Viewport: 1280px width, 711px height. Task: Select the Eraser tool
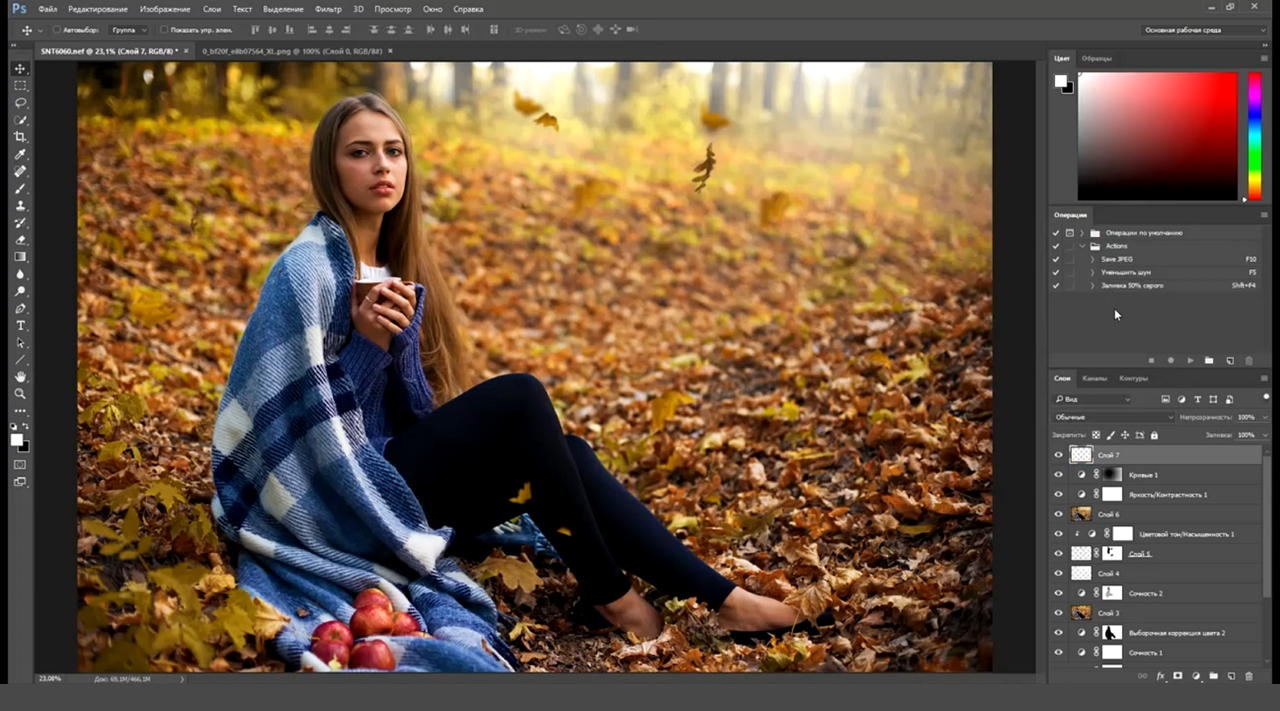20,240
